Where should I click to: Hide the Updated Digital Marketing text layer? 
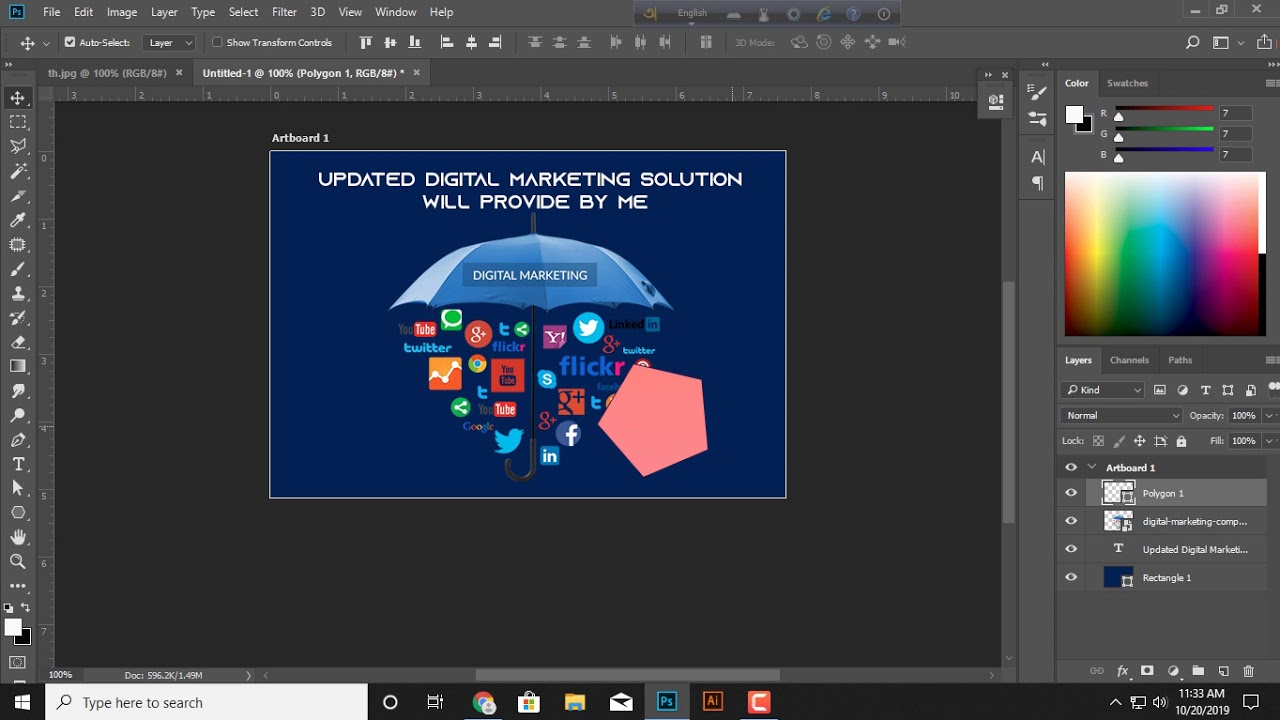pyautogui.click(x=1071, y=549)
